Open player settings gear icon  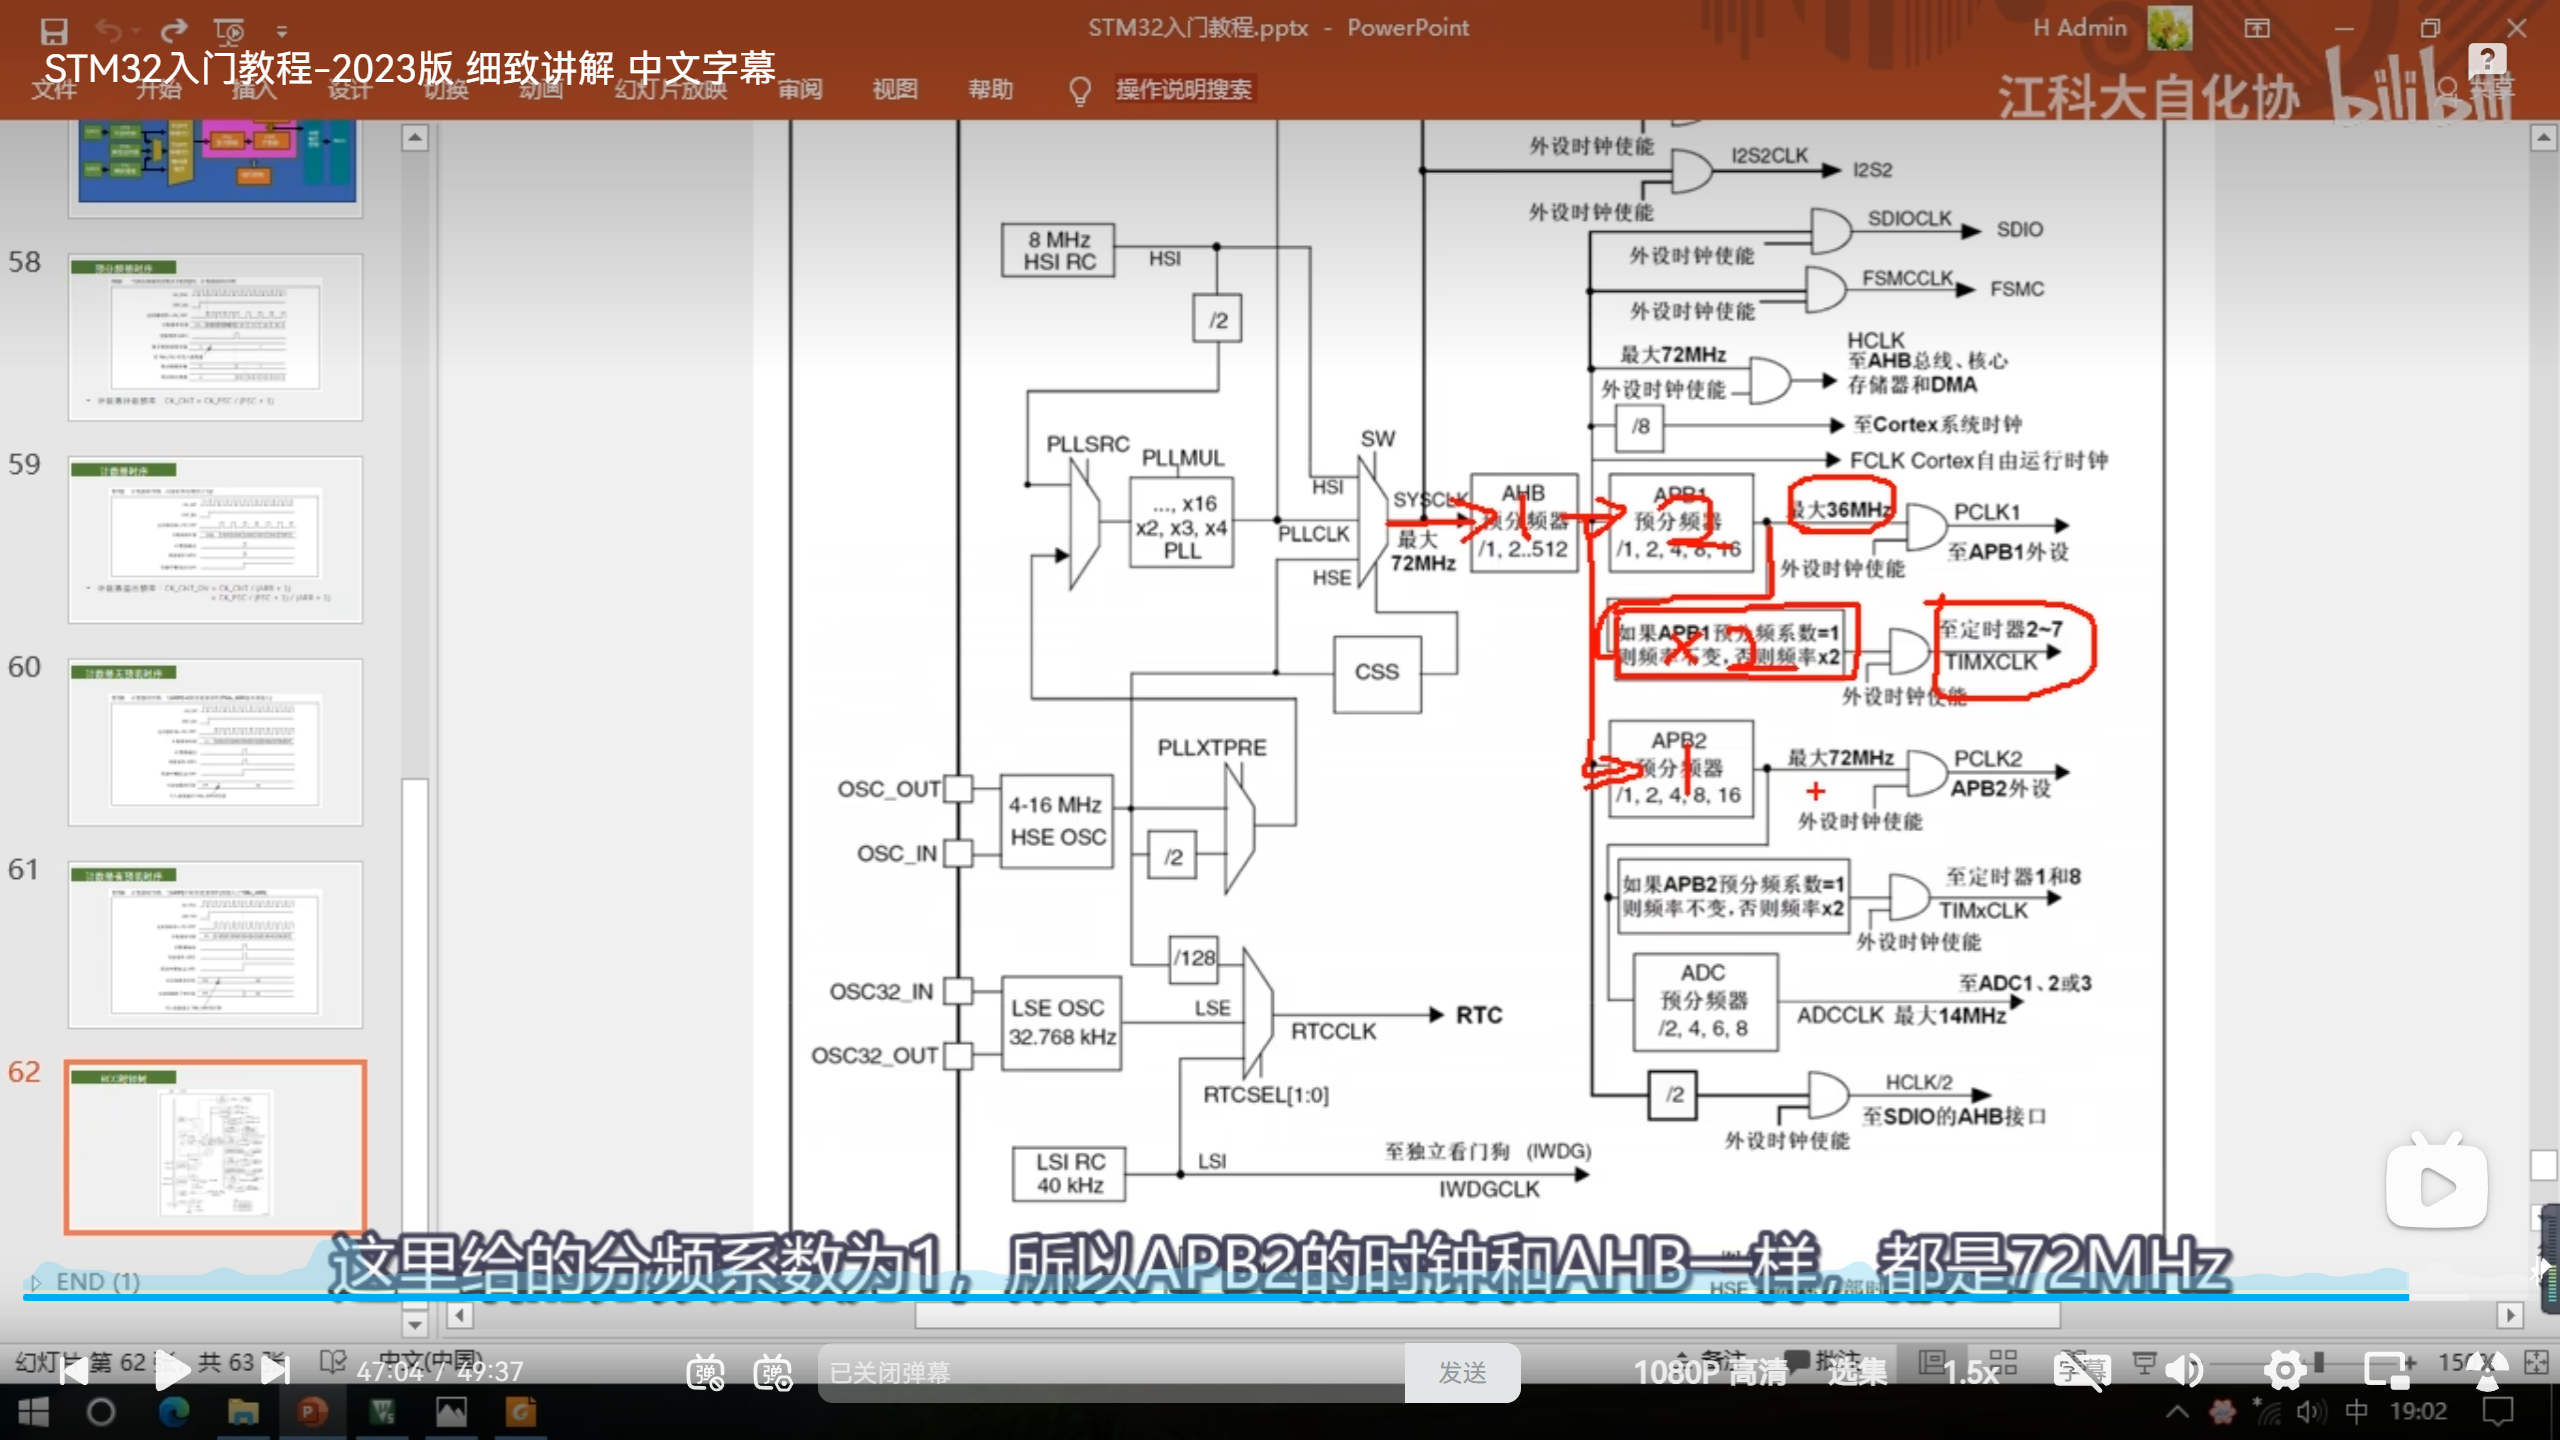(x=2285, y=1371)
